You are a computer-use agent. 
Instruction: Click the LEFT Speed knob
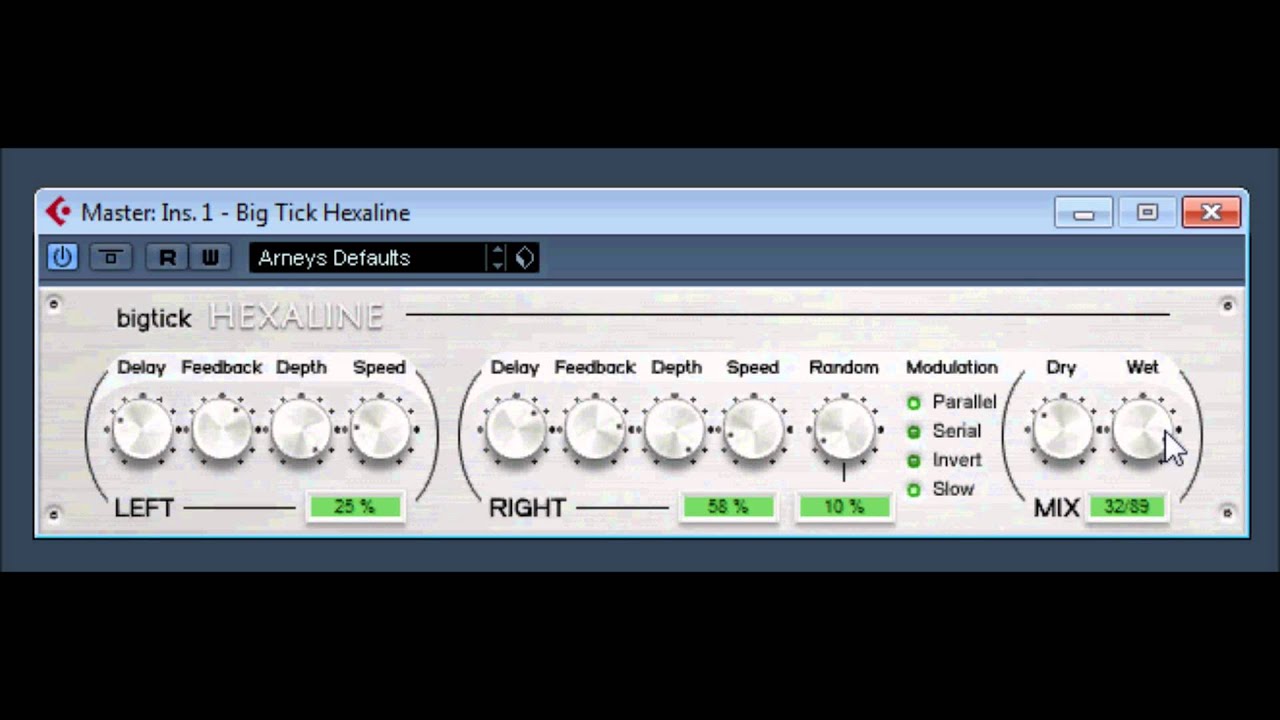point(379,429)
